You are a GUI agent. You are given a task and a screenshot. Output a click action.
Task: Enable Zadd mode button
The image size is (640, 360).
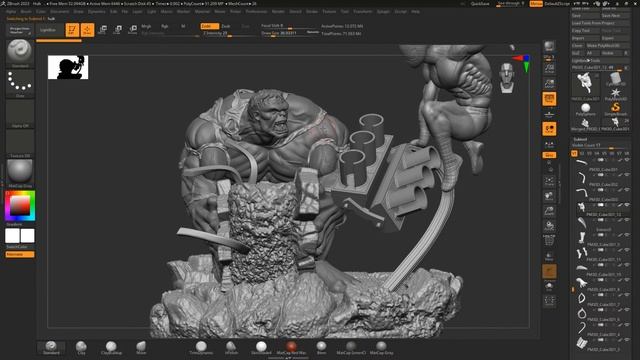point(209,26)
